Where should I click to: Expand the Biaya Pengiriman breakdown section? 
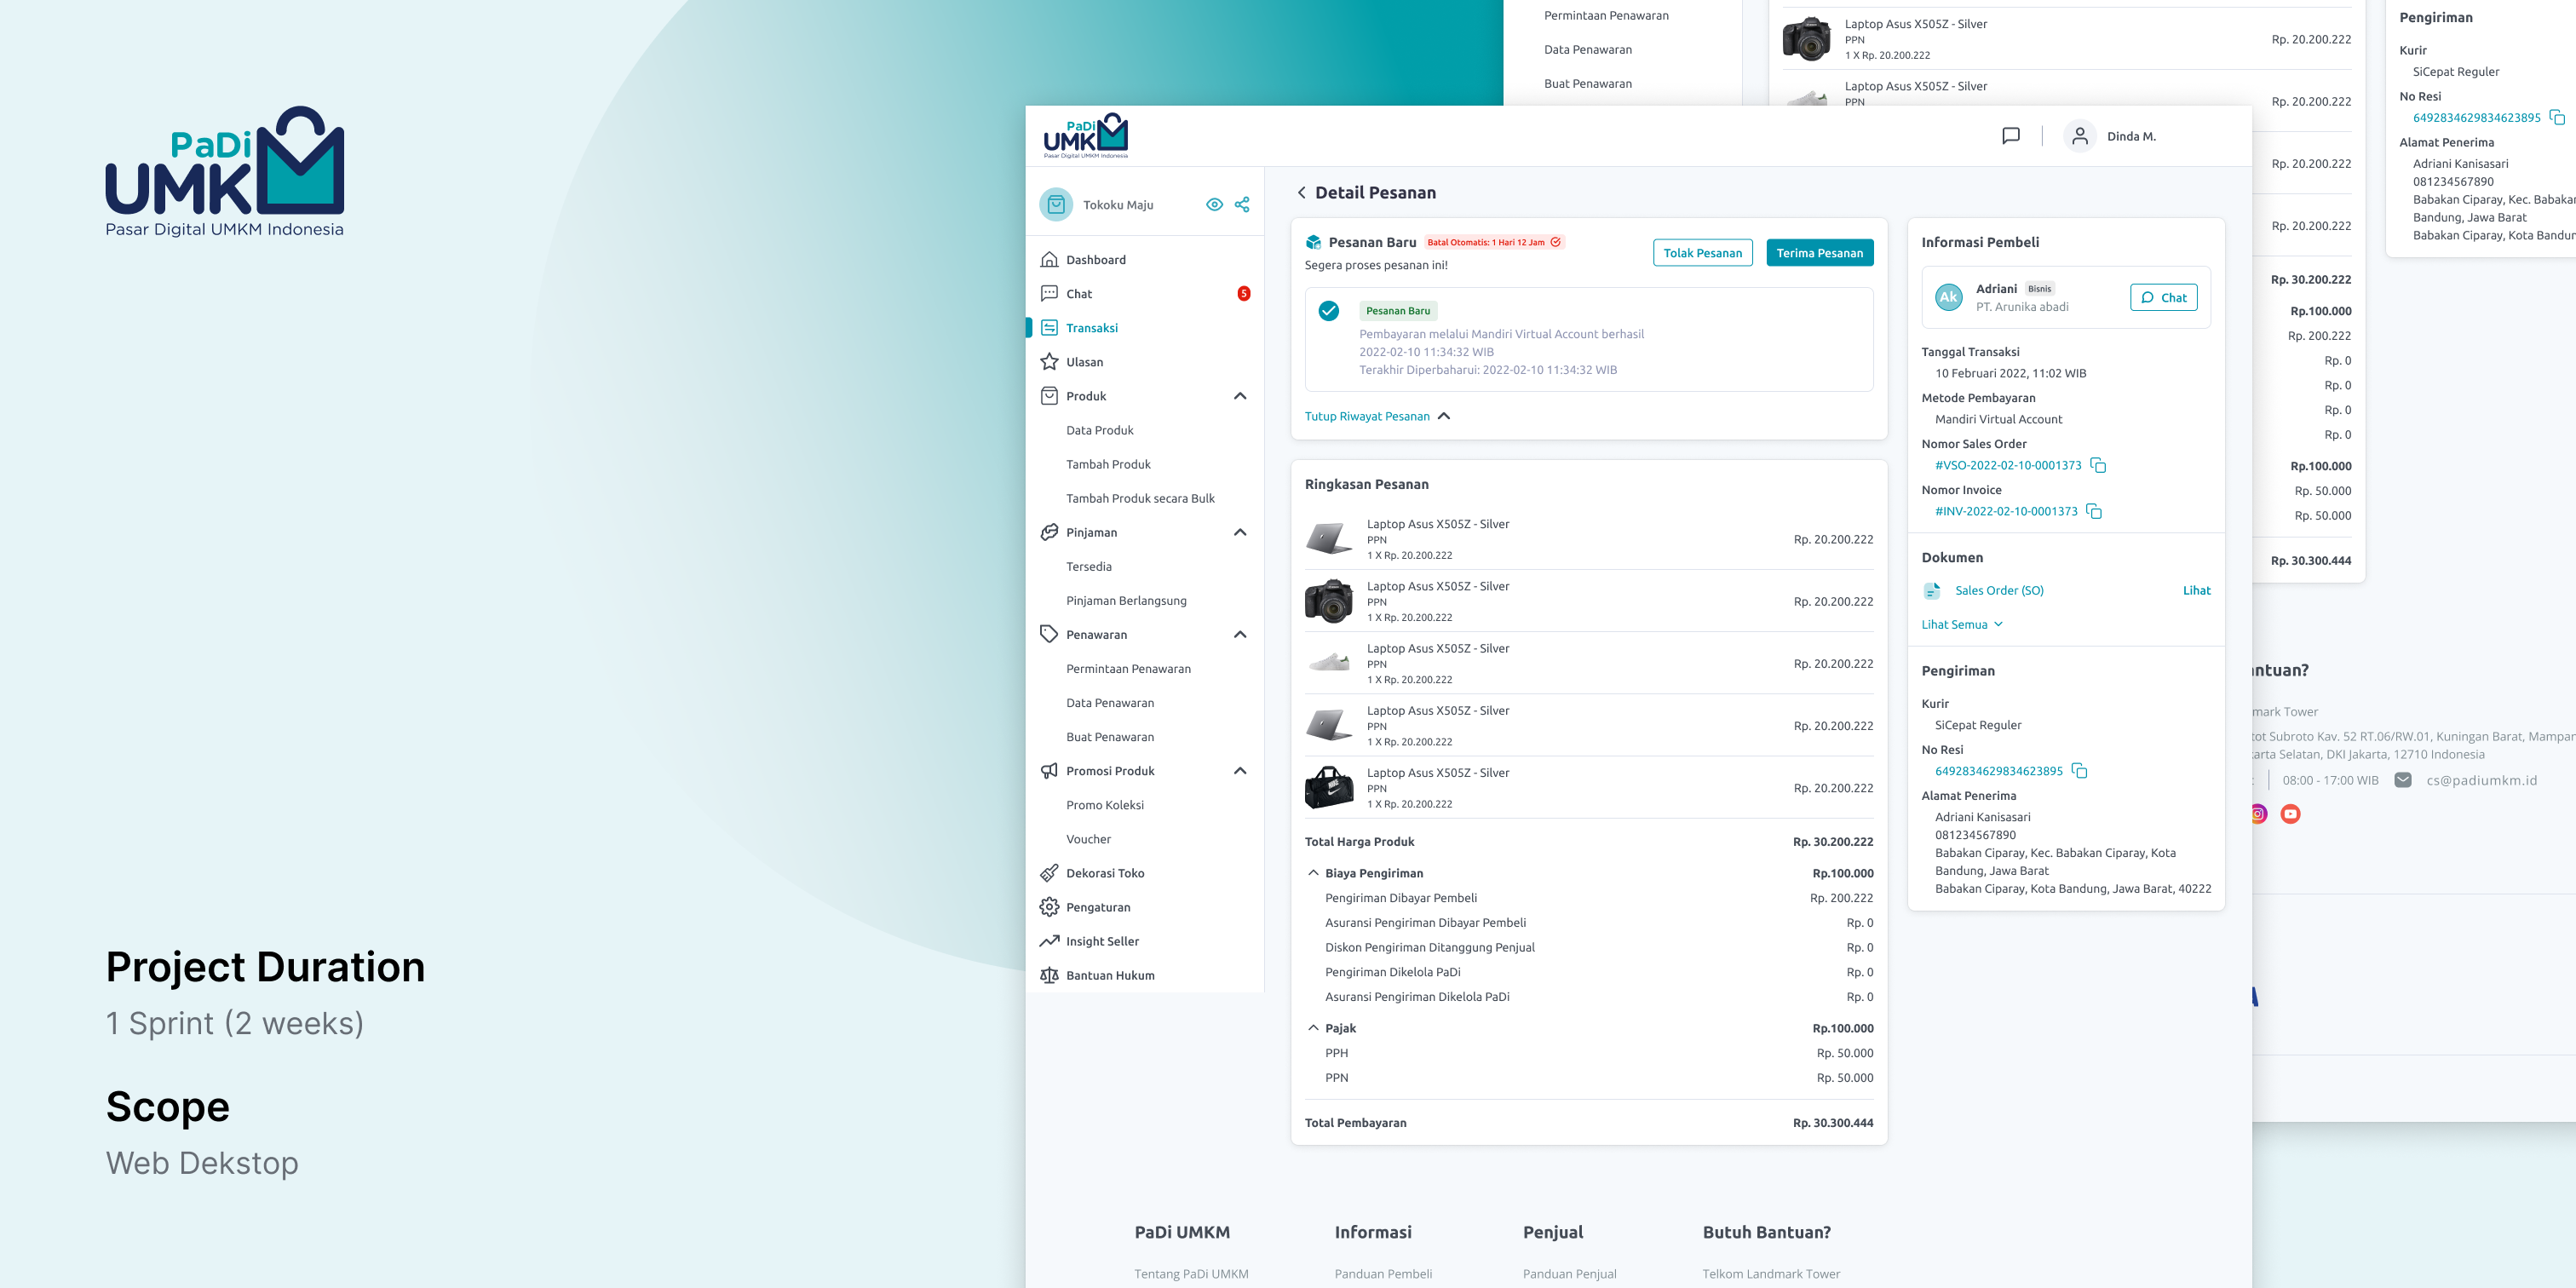tap(1313, 872)
